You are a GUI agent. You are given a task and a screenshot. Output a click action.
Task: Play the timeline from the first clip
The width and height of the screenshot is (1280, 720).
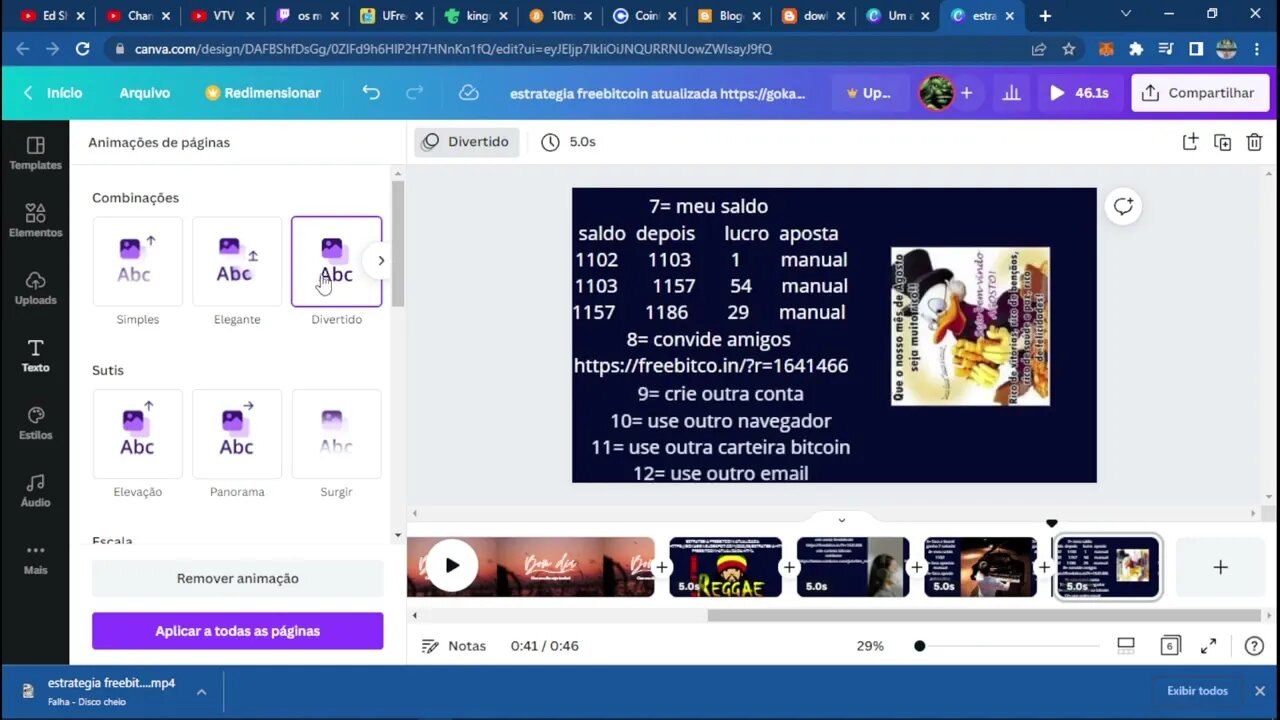pyautogui.click(x=452, y=566)
